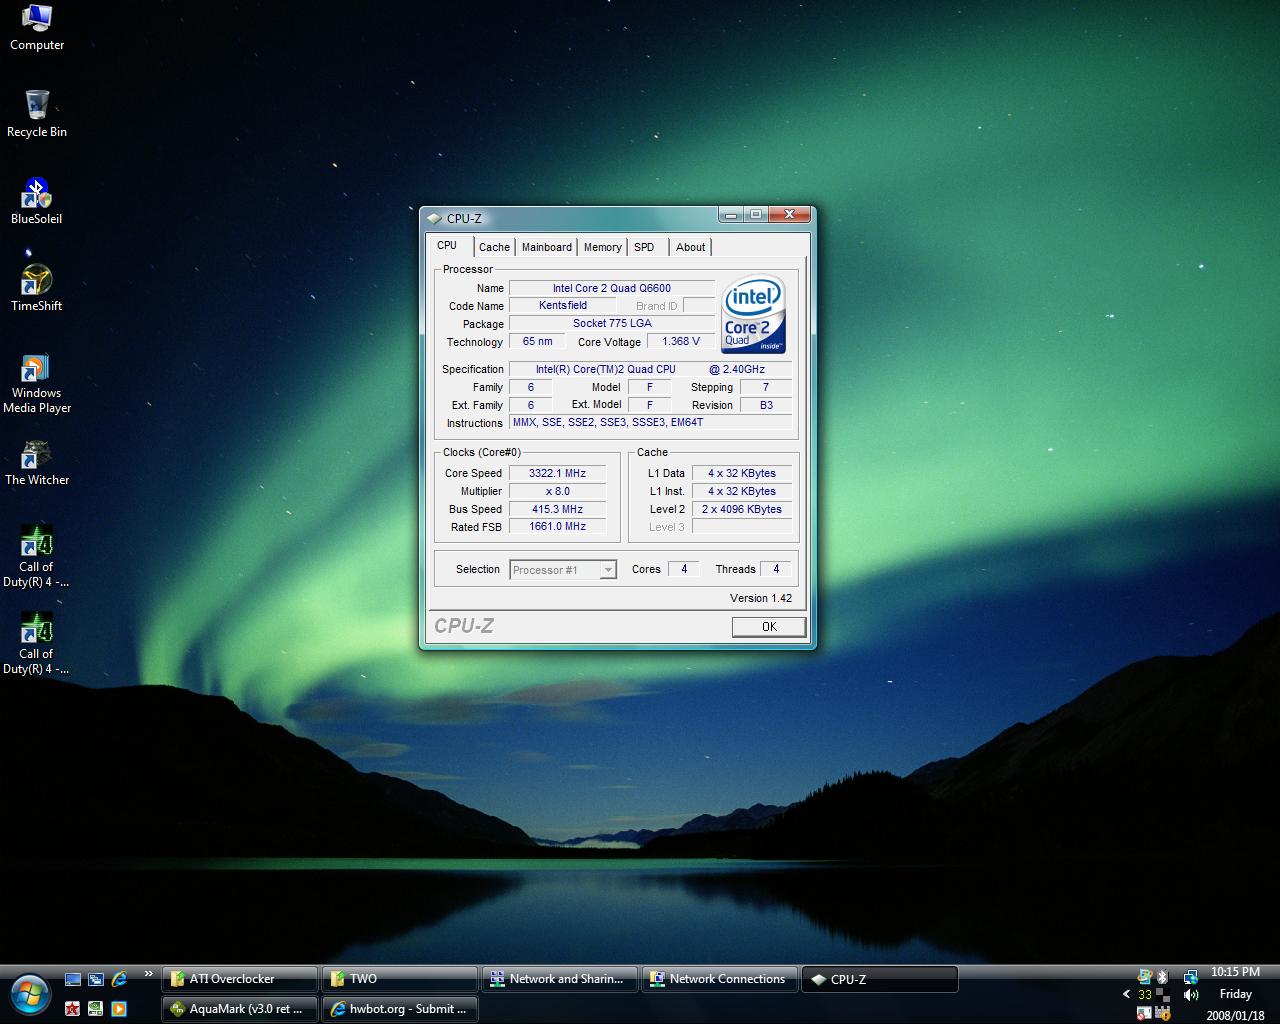Show hidden system tray icons
This screenshot has width=1280, height=1024.
click(x=1127, y=994)
